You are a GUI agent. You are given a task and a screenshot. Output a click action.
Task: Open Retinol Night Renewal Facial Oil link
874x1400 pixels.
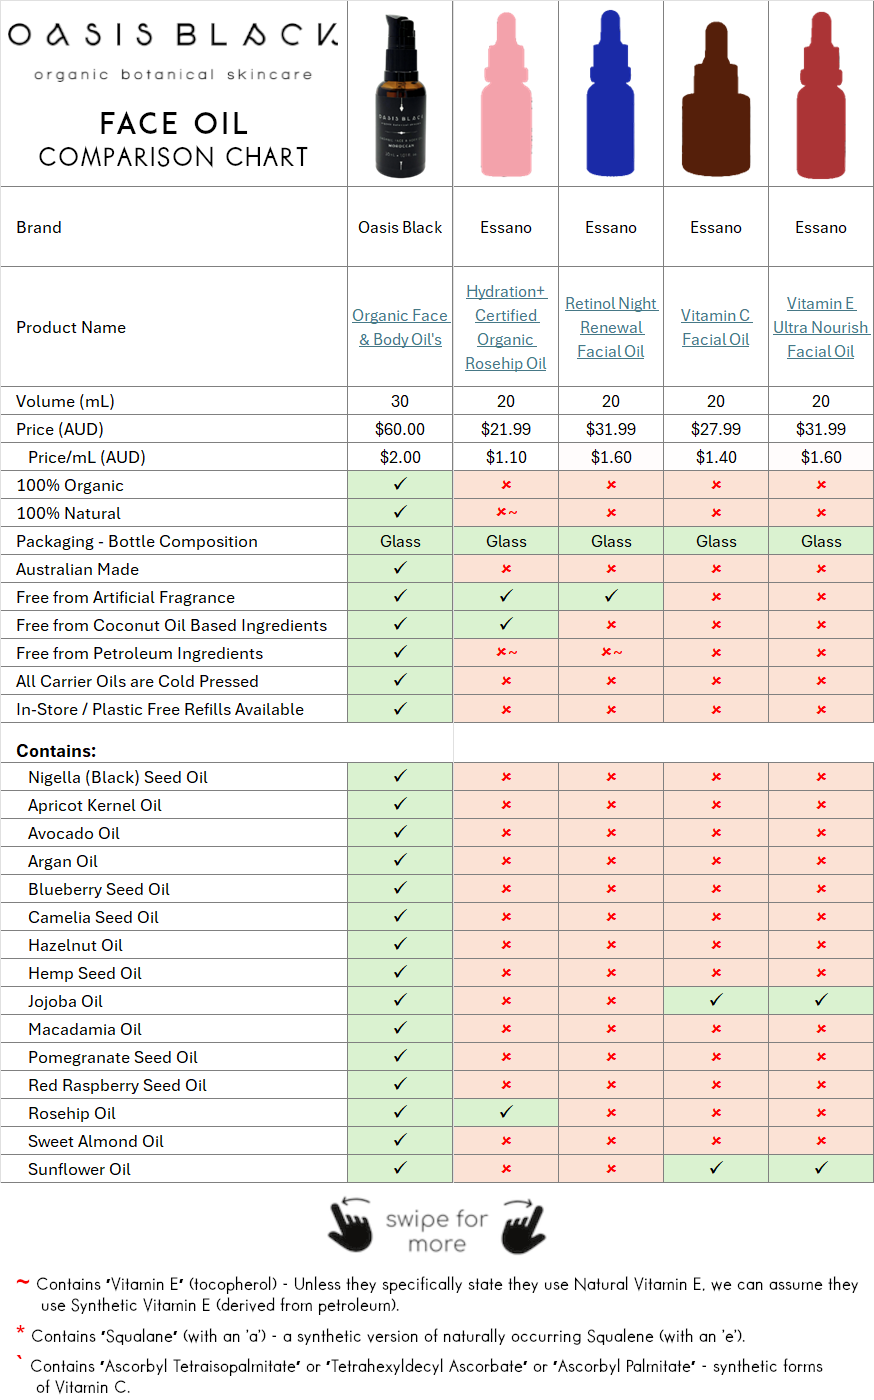pos(611,327)
